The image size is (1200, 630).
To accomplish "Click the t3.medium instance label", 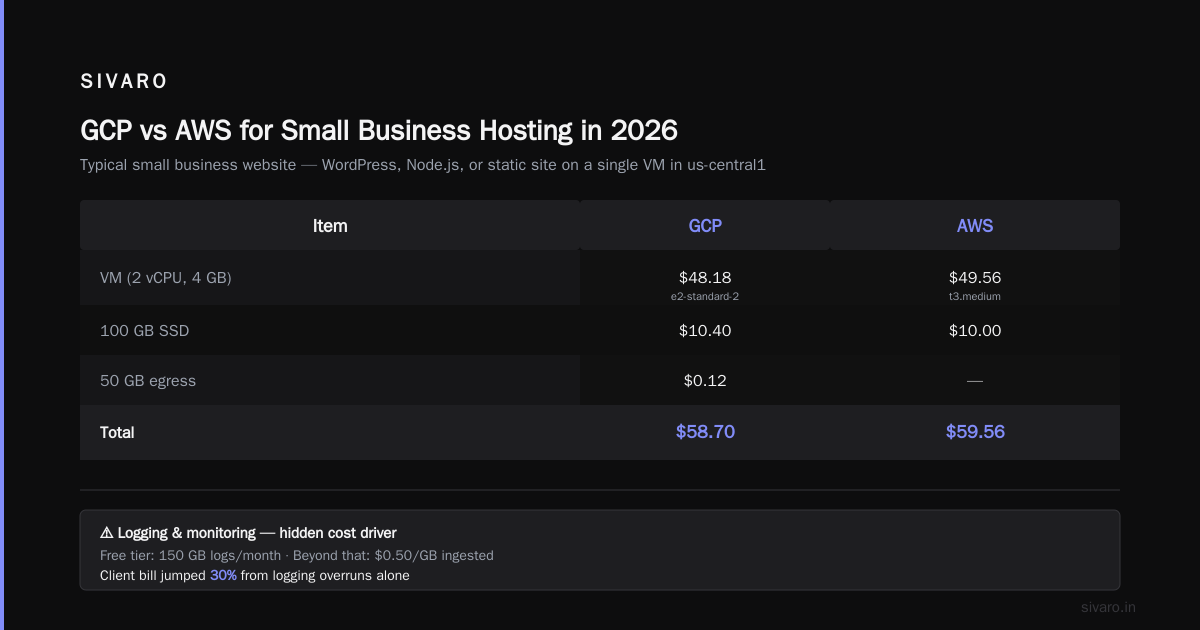I will (975, 296).
